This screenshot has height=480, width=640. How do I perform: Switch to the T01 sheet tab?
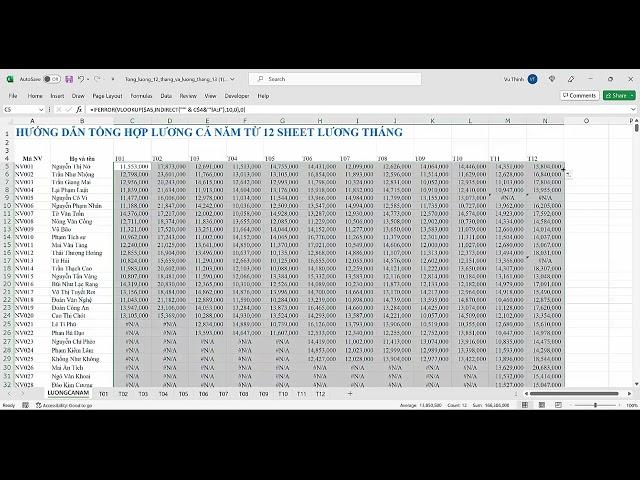point(104,394)
